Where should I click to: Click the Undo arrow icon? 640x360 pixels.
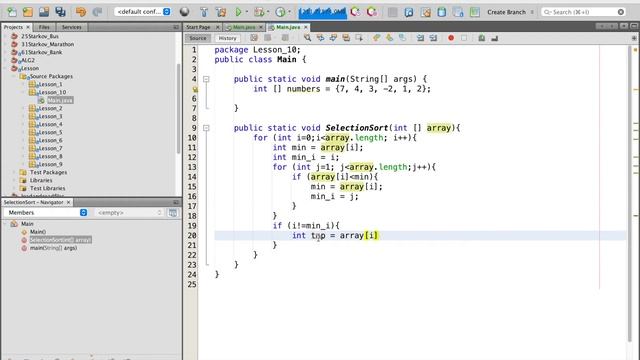pyautogui.click(x=81, y=12)
